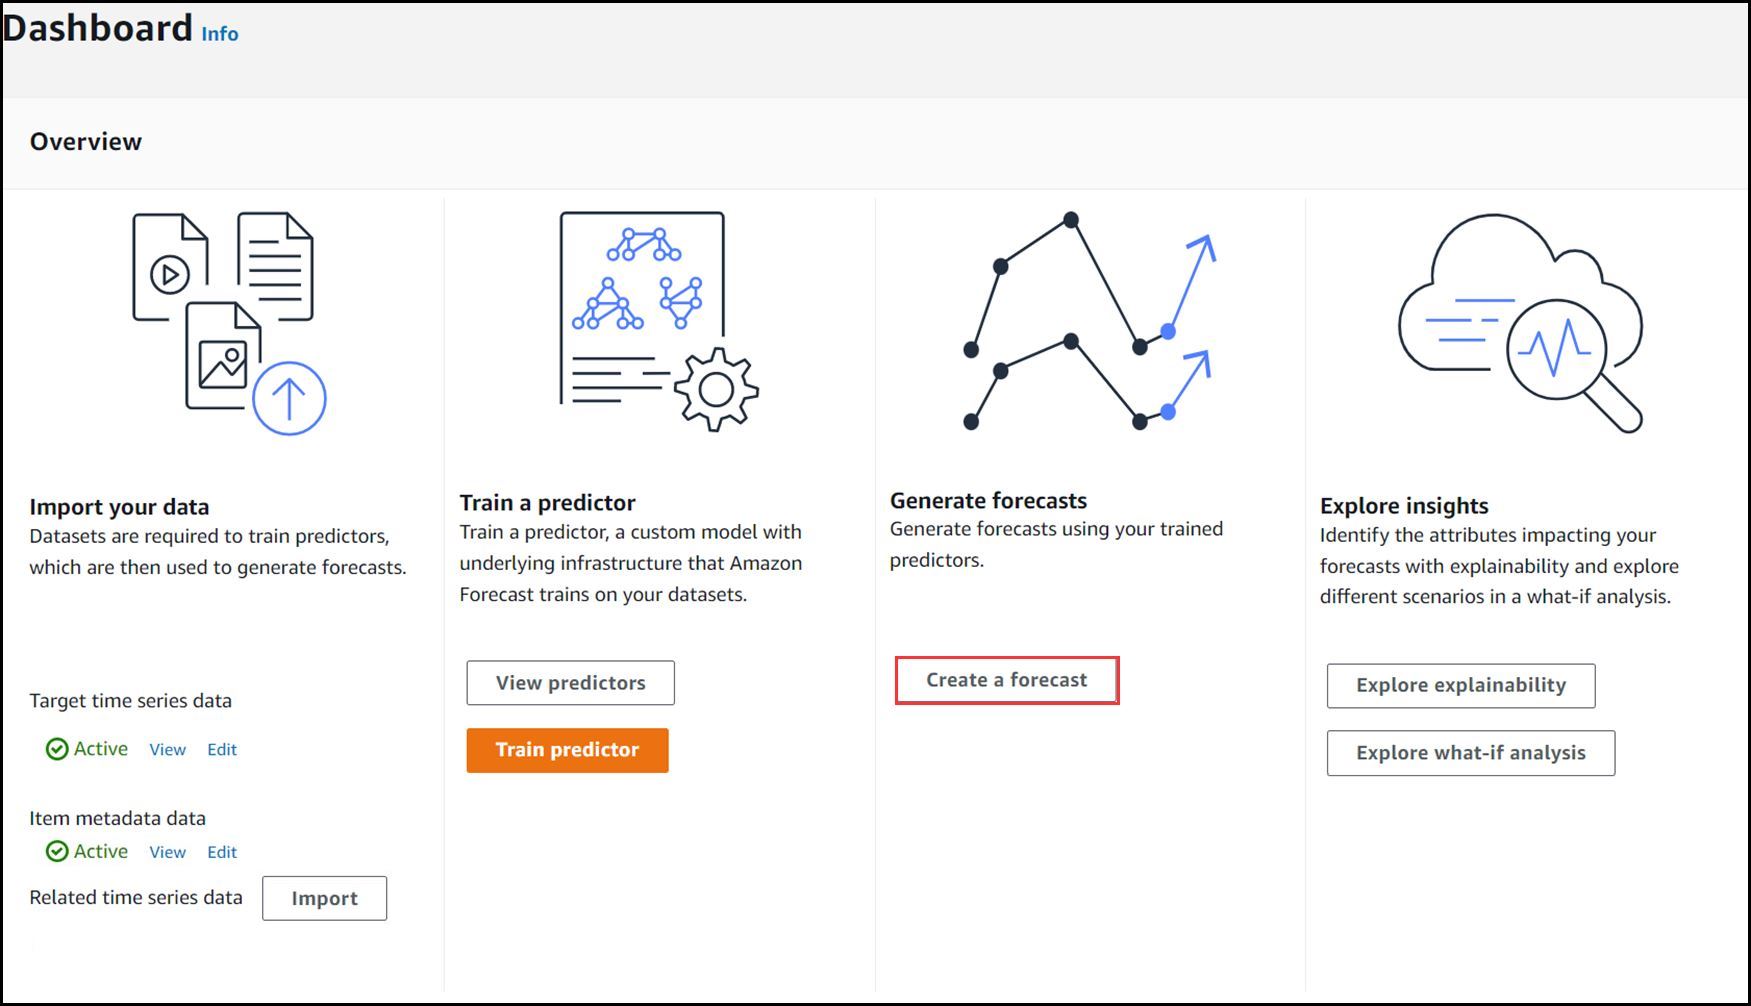View the target time series data
The image size is (1751, 1006).
tap(168, 750)
